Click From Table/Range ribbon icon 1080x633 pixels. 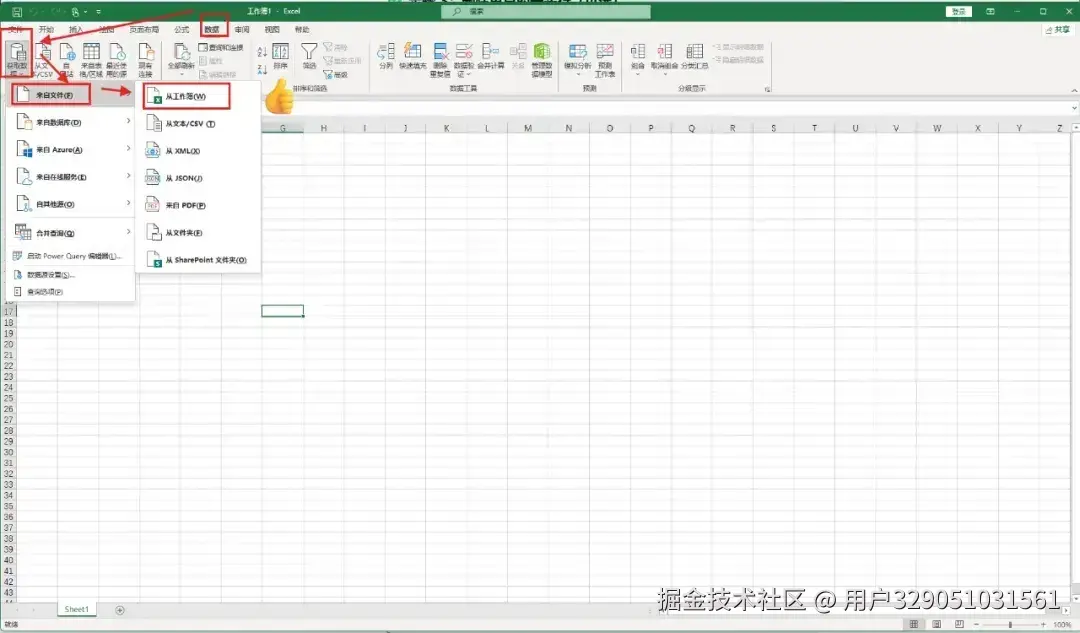coord(91,59)
